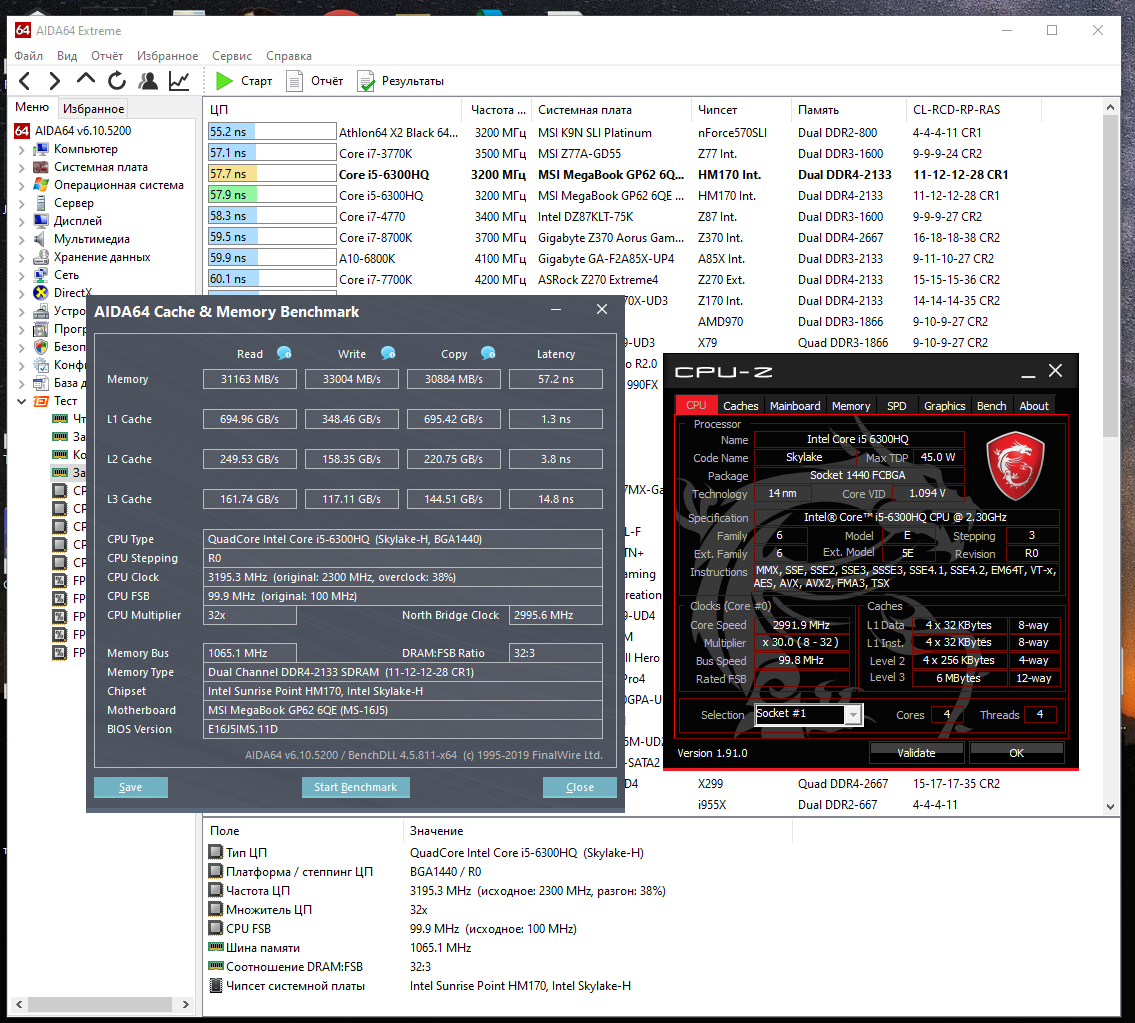Open the About tab in CPU-Z

tap(1034, 405)
